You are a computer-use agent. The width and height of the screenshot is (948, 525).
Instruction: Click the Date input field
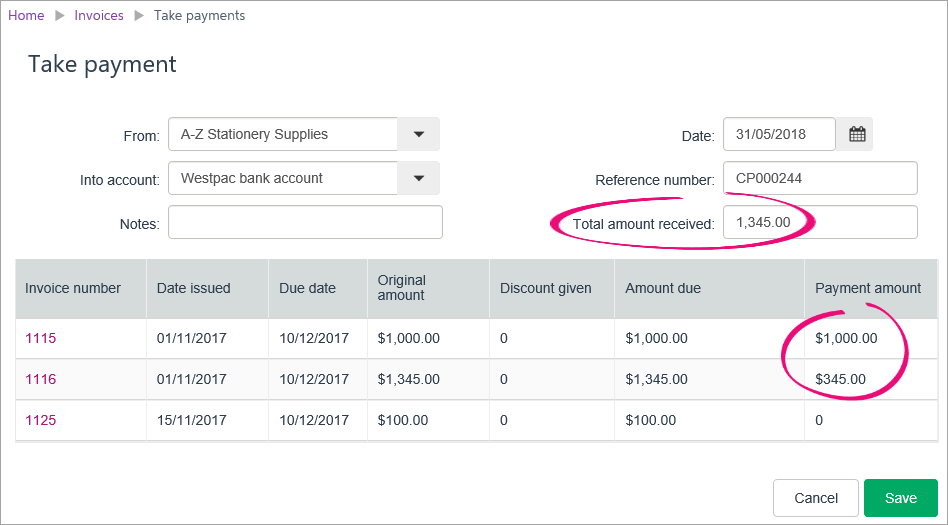tap(778, 134)
